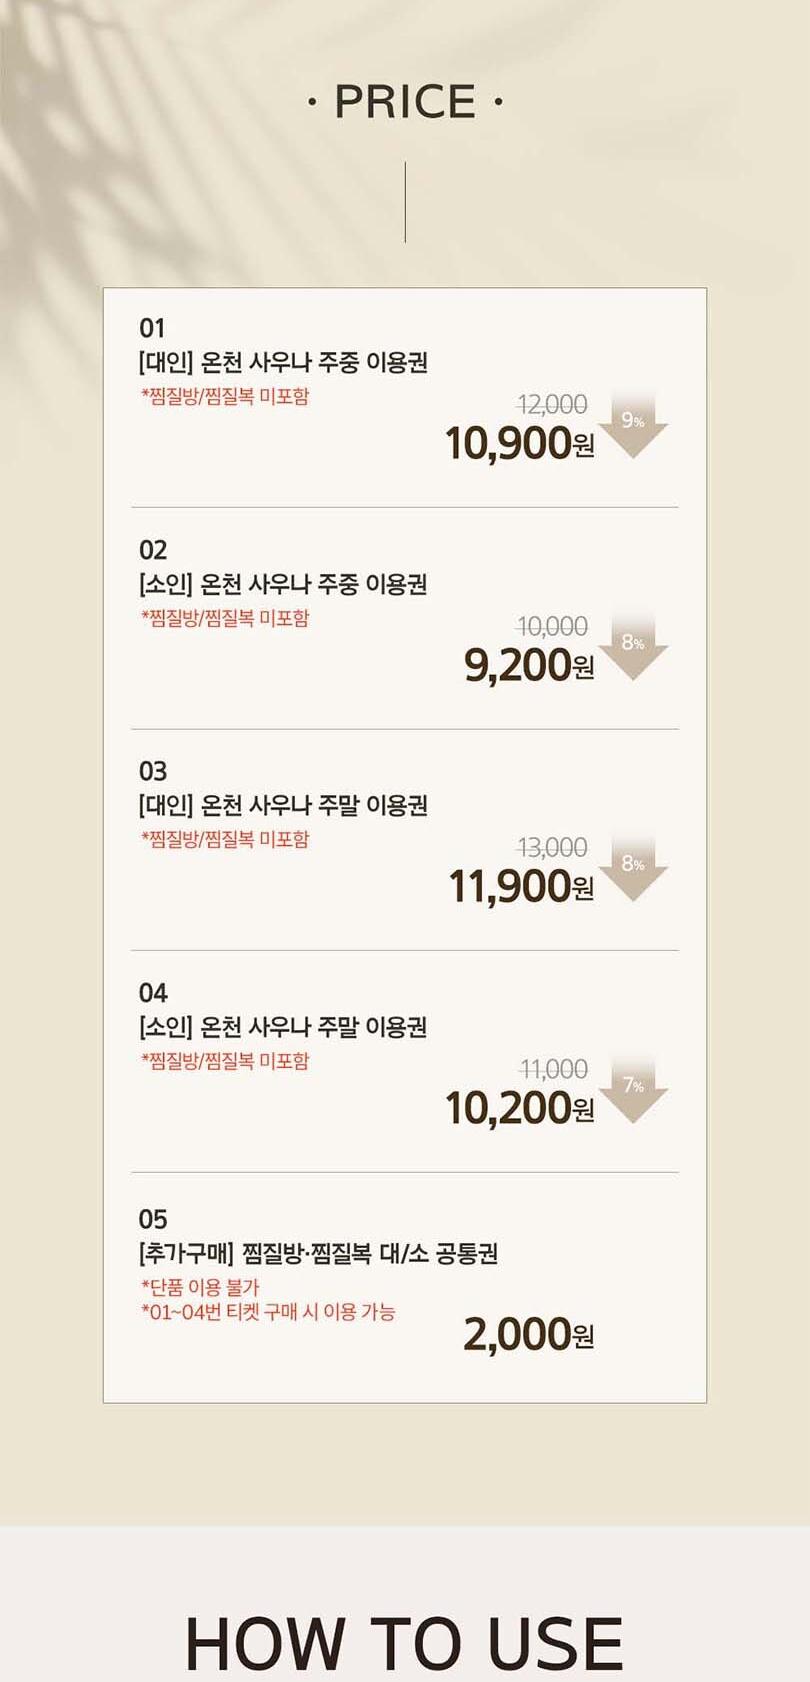Select the [대인] 온천 사우나 주말 이용권 title
This screenshot has width=810, height=1682.
[283, 805]
